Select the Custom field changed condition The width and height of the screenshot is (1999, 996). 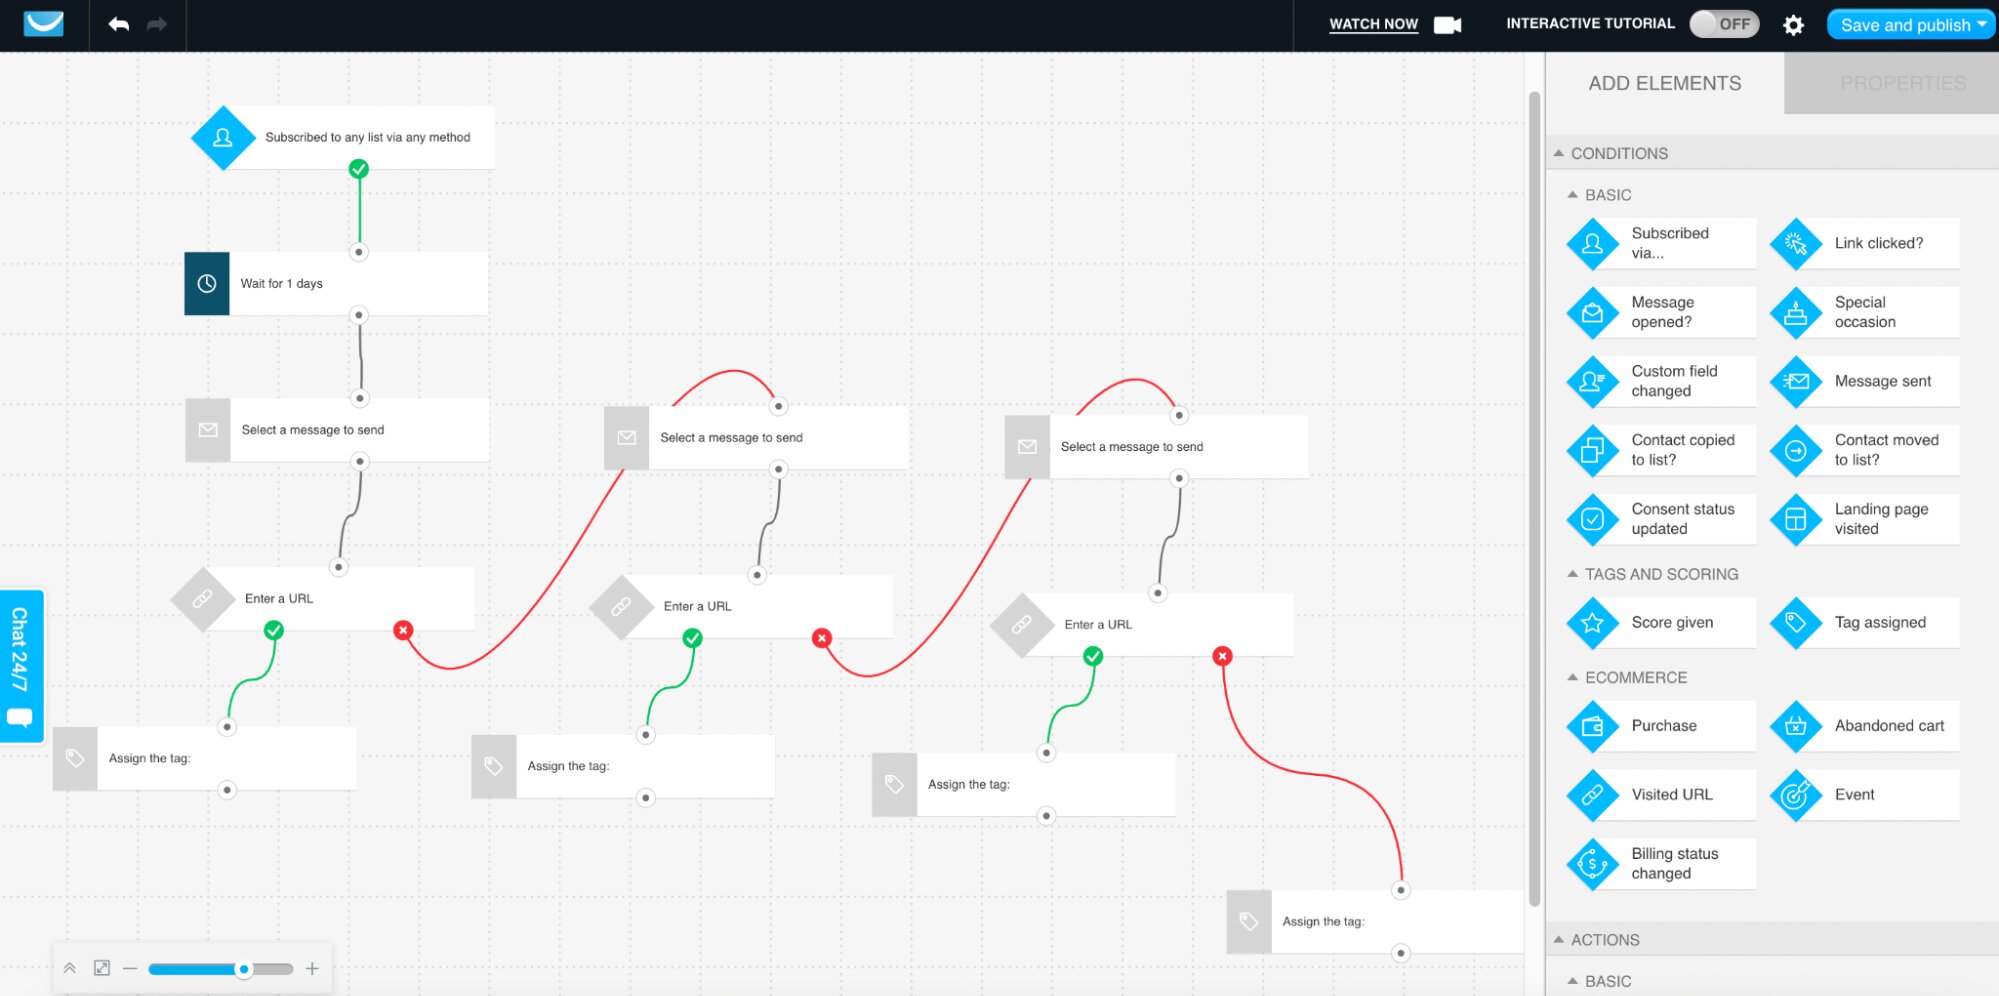[1661, 381]
